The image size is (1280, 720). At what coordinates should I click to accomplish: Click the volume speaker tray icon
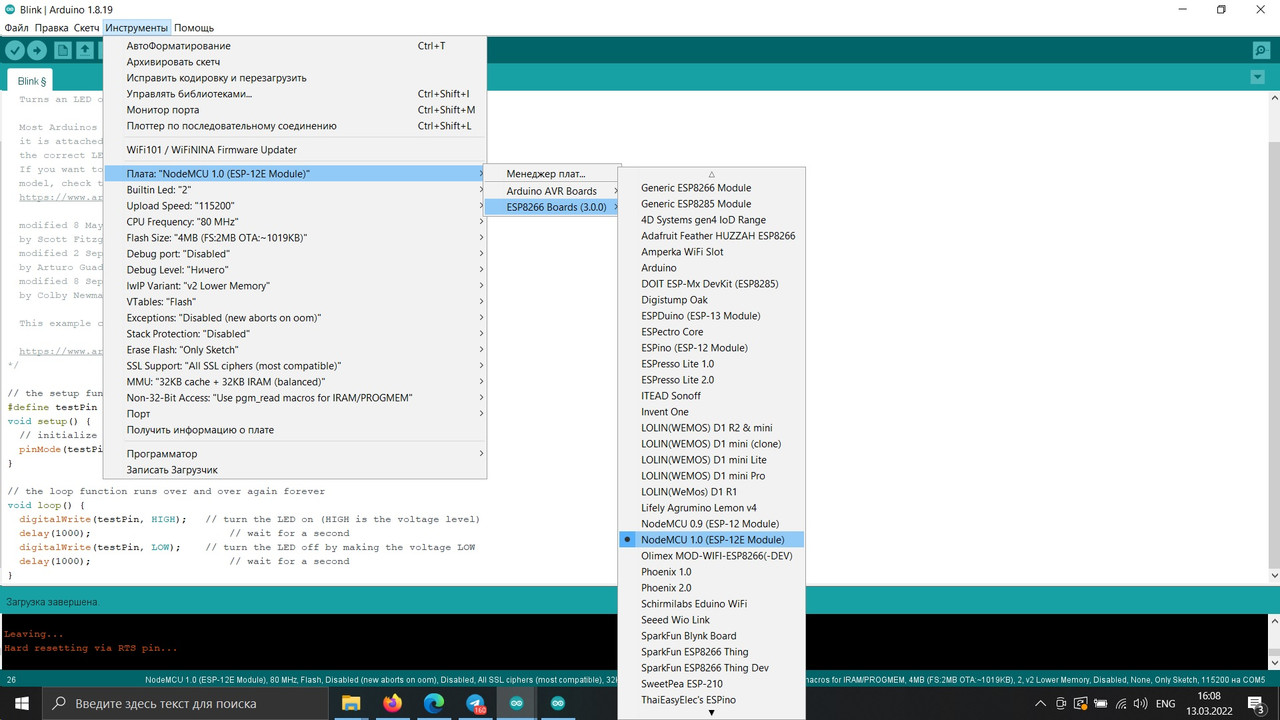pos(1142,703)
